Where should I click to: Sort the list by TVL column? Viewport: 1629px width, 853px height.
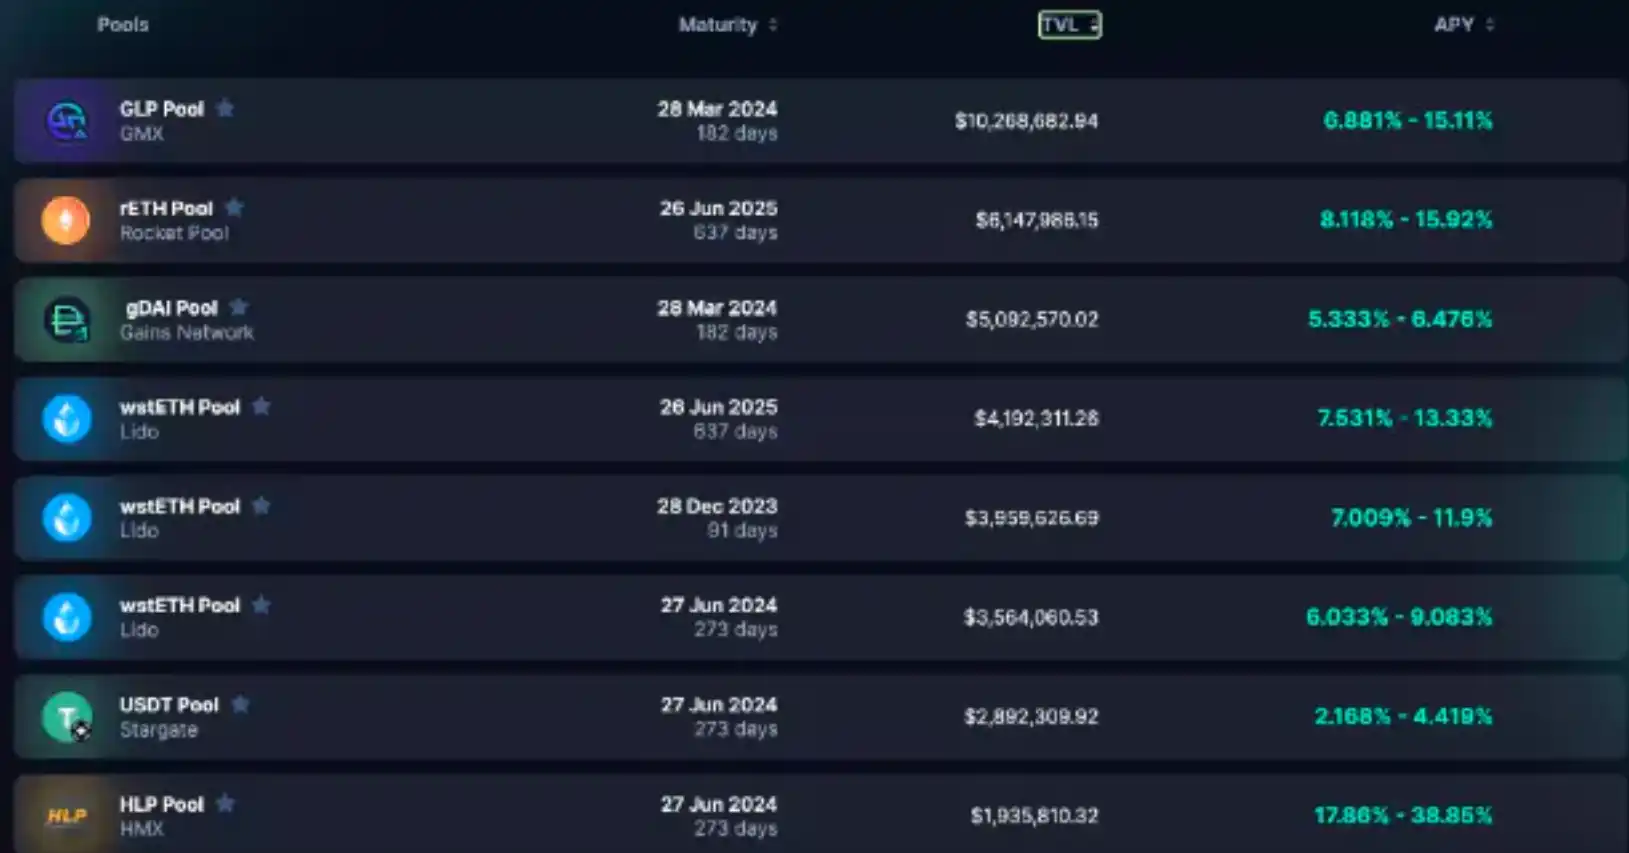point(1069,25)
